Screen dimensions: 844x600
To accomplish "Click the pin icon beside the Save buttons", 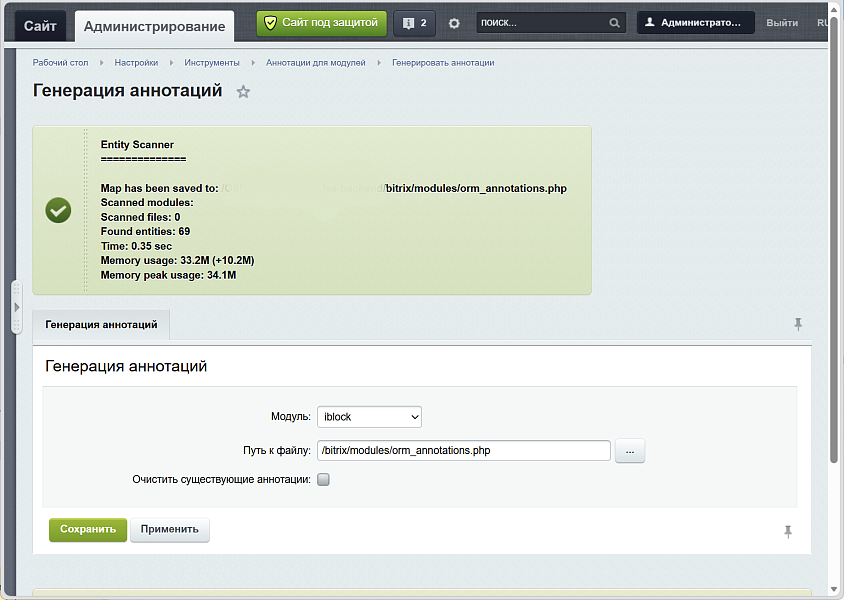I will click(x=787, y=531).
